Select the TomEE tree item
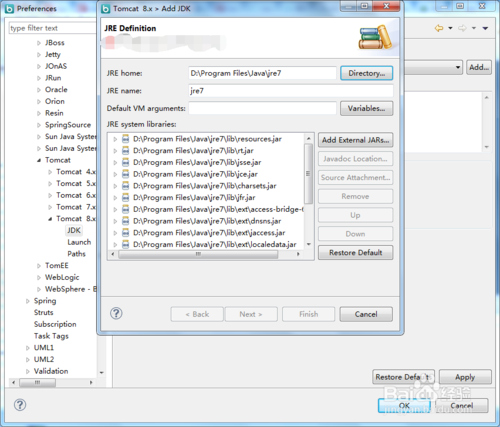The image size is (500, 427). click(57, 266)
